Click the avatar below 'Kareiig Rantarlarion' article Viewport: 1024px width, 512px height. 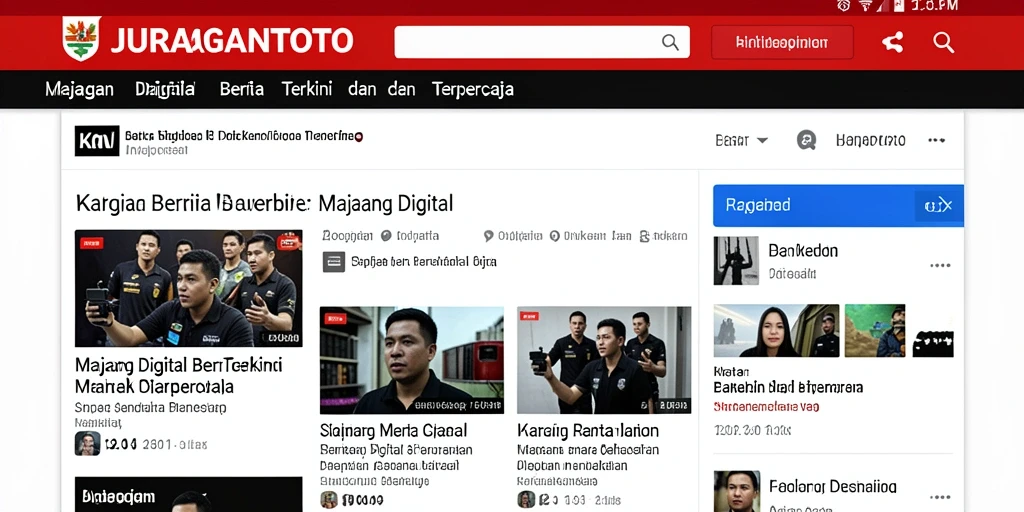(x=526, y=500)
